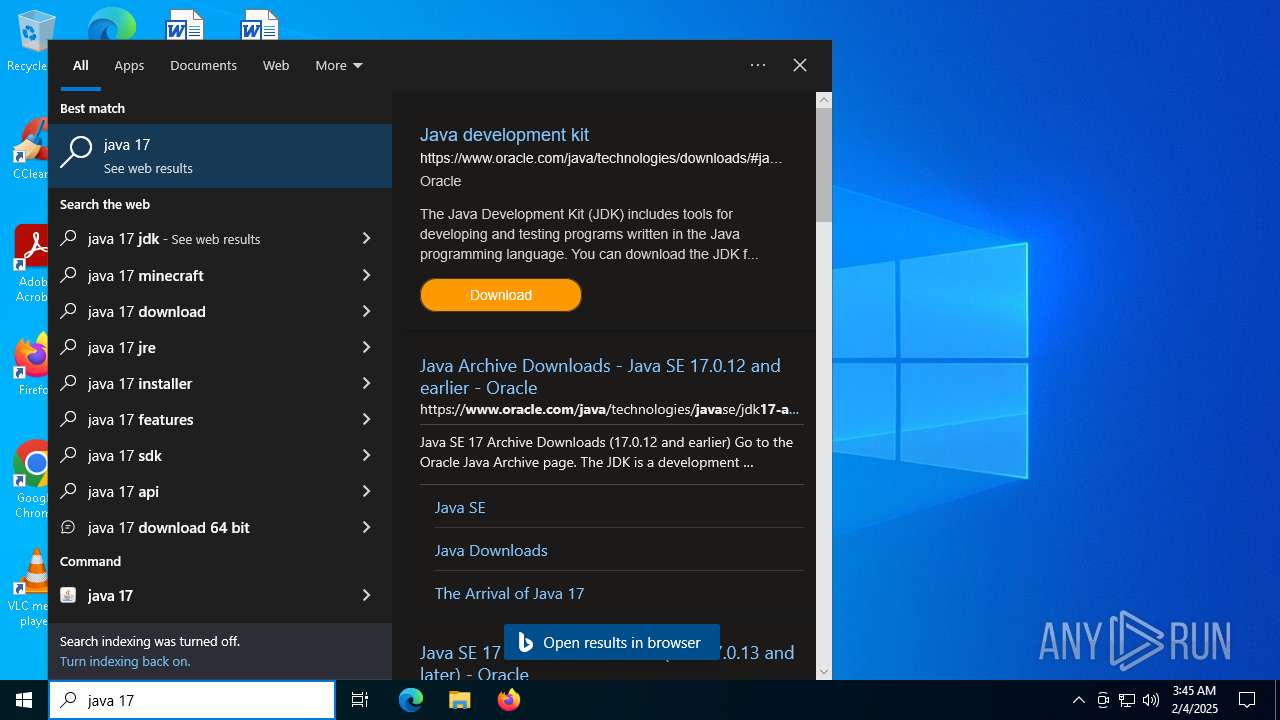
Task: Click the network icon in system tray
Action: (x=1127, y=700)
